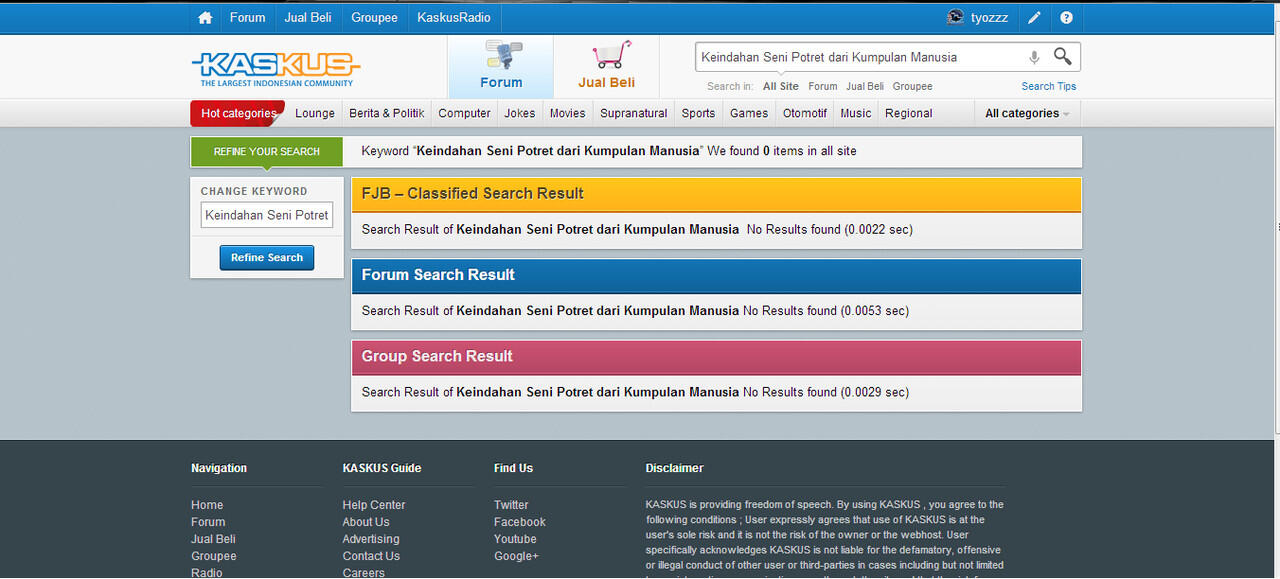Open footer Contact Us link
The image size is (1280, 579).
(371, 556)
